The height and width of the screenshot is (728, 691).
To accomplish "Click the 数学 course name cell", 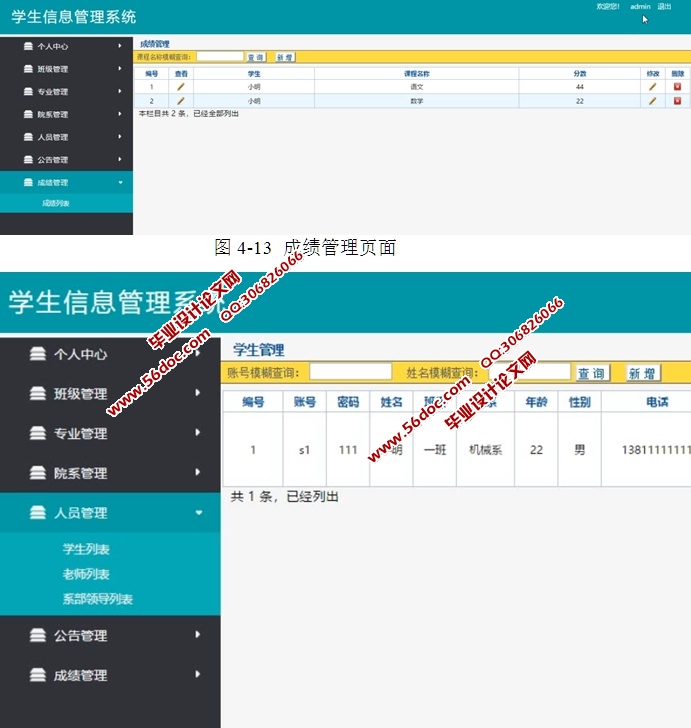I will [x=417, y=101].
